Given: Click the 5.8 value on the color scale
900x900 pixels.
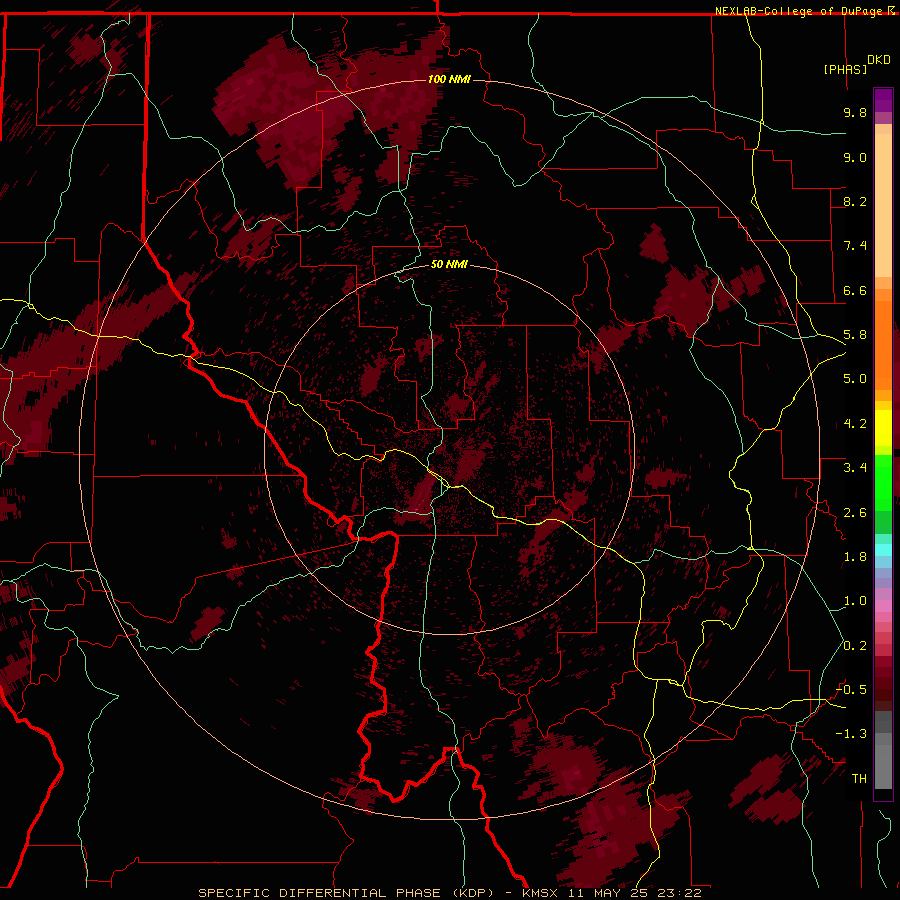Looking at the screenshot, I should click(x=855, y=335).
